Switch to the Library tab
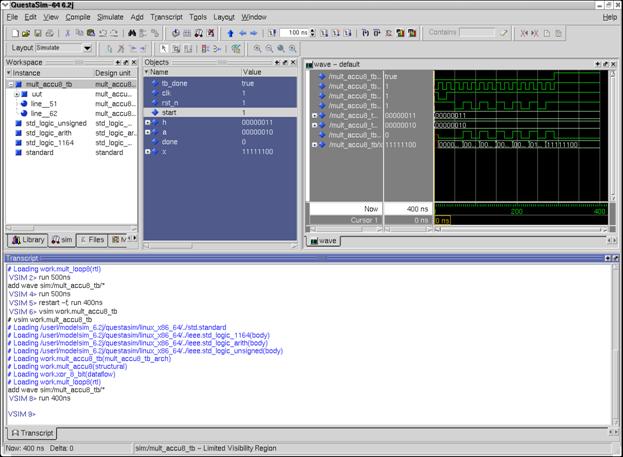 (28, 240)
